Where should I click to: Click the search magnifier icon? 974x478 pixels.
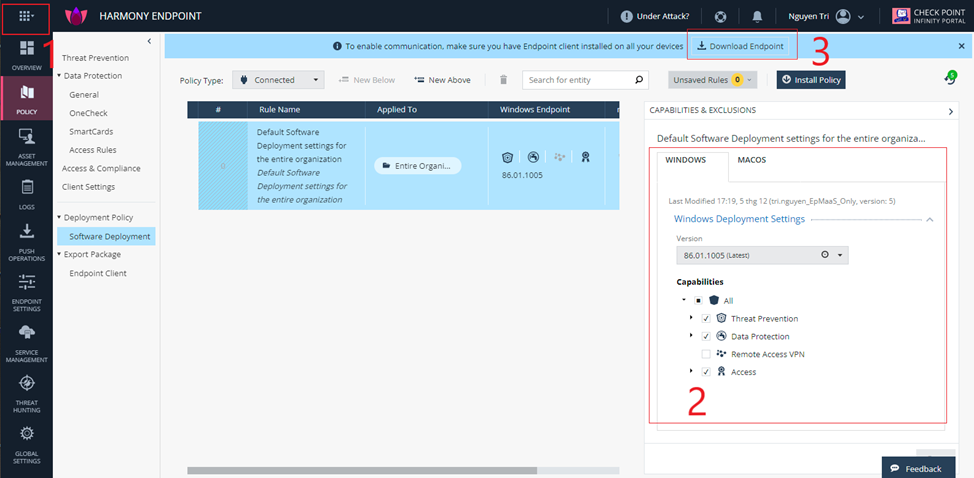639,79
